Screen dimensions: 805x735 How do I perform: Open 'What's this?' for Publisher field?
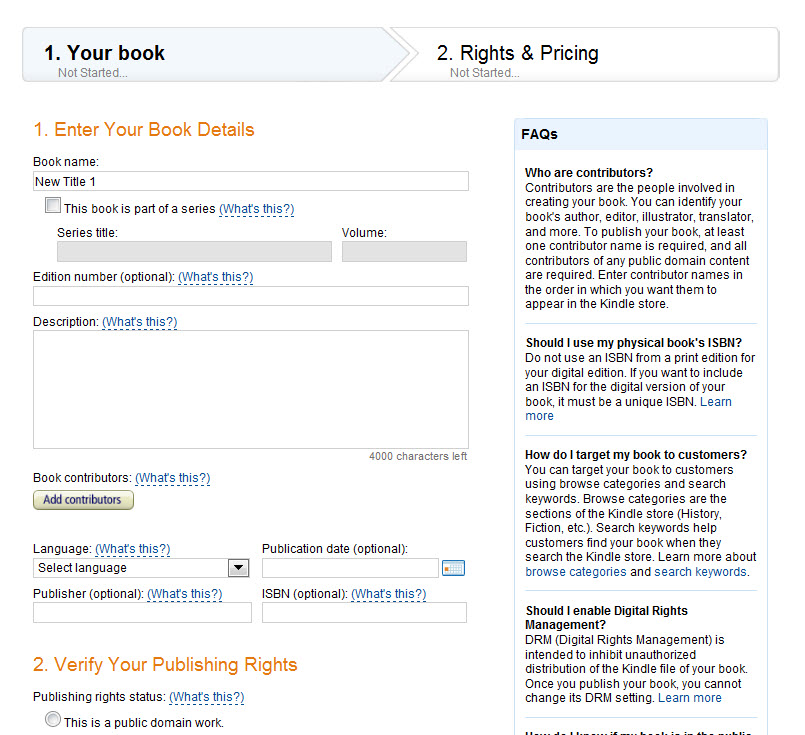tap(185, 594)
